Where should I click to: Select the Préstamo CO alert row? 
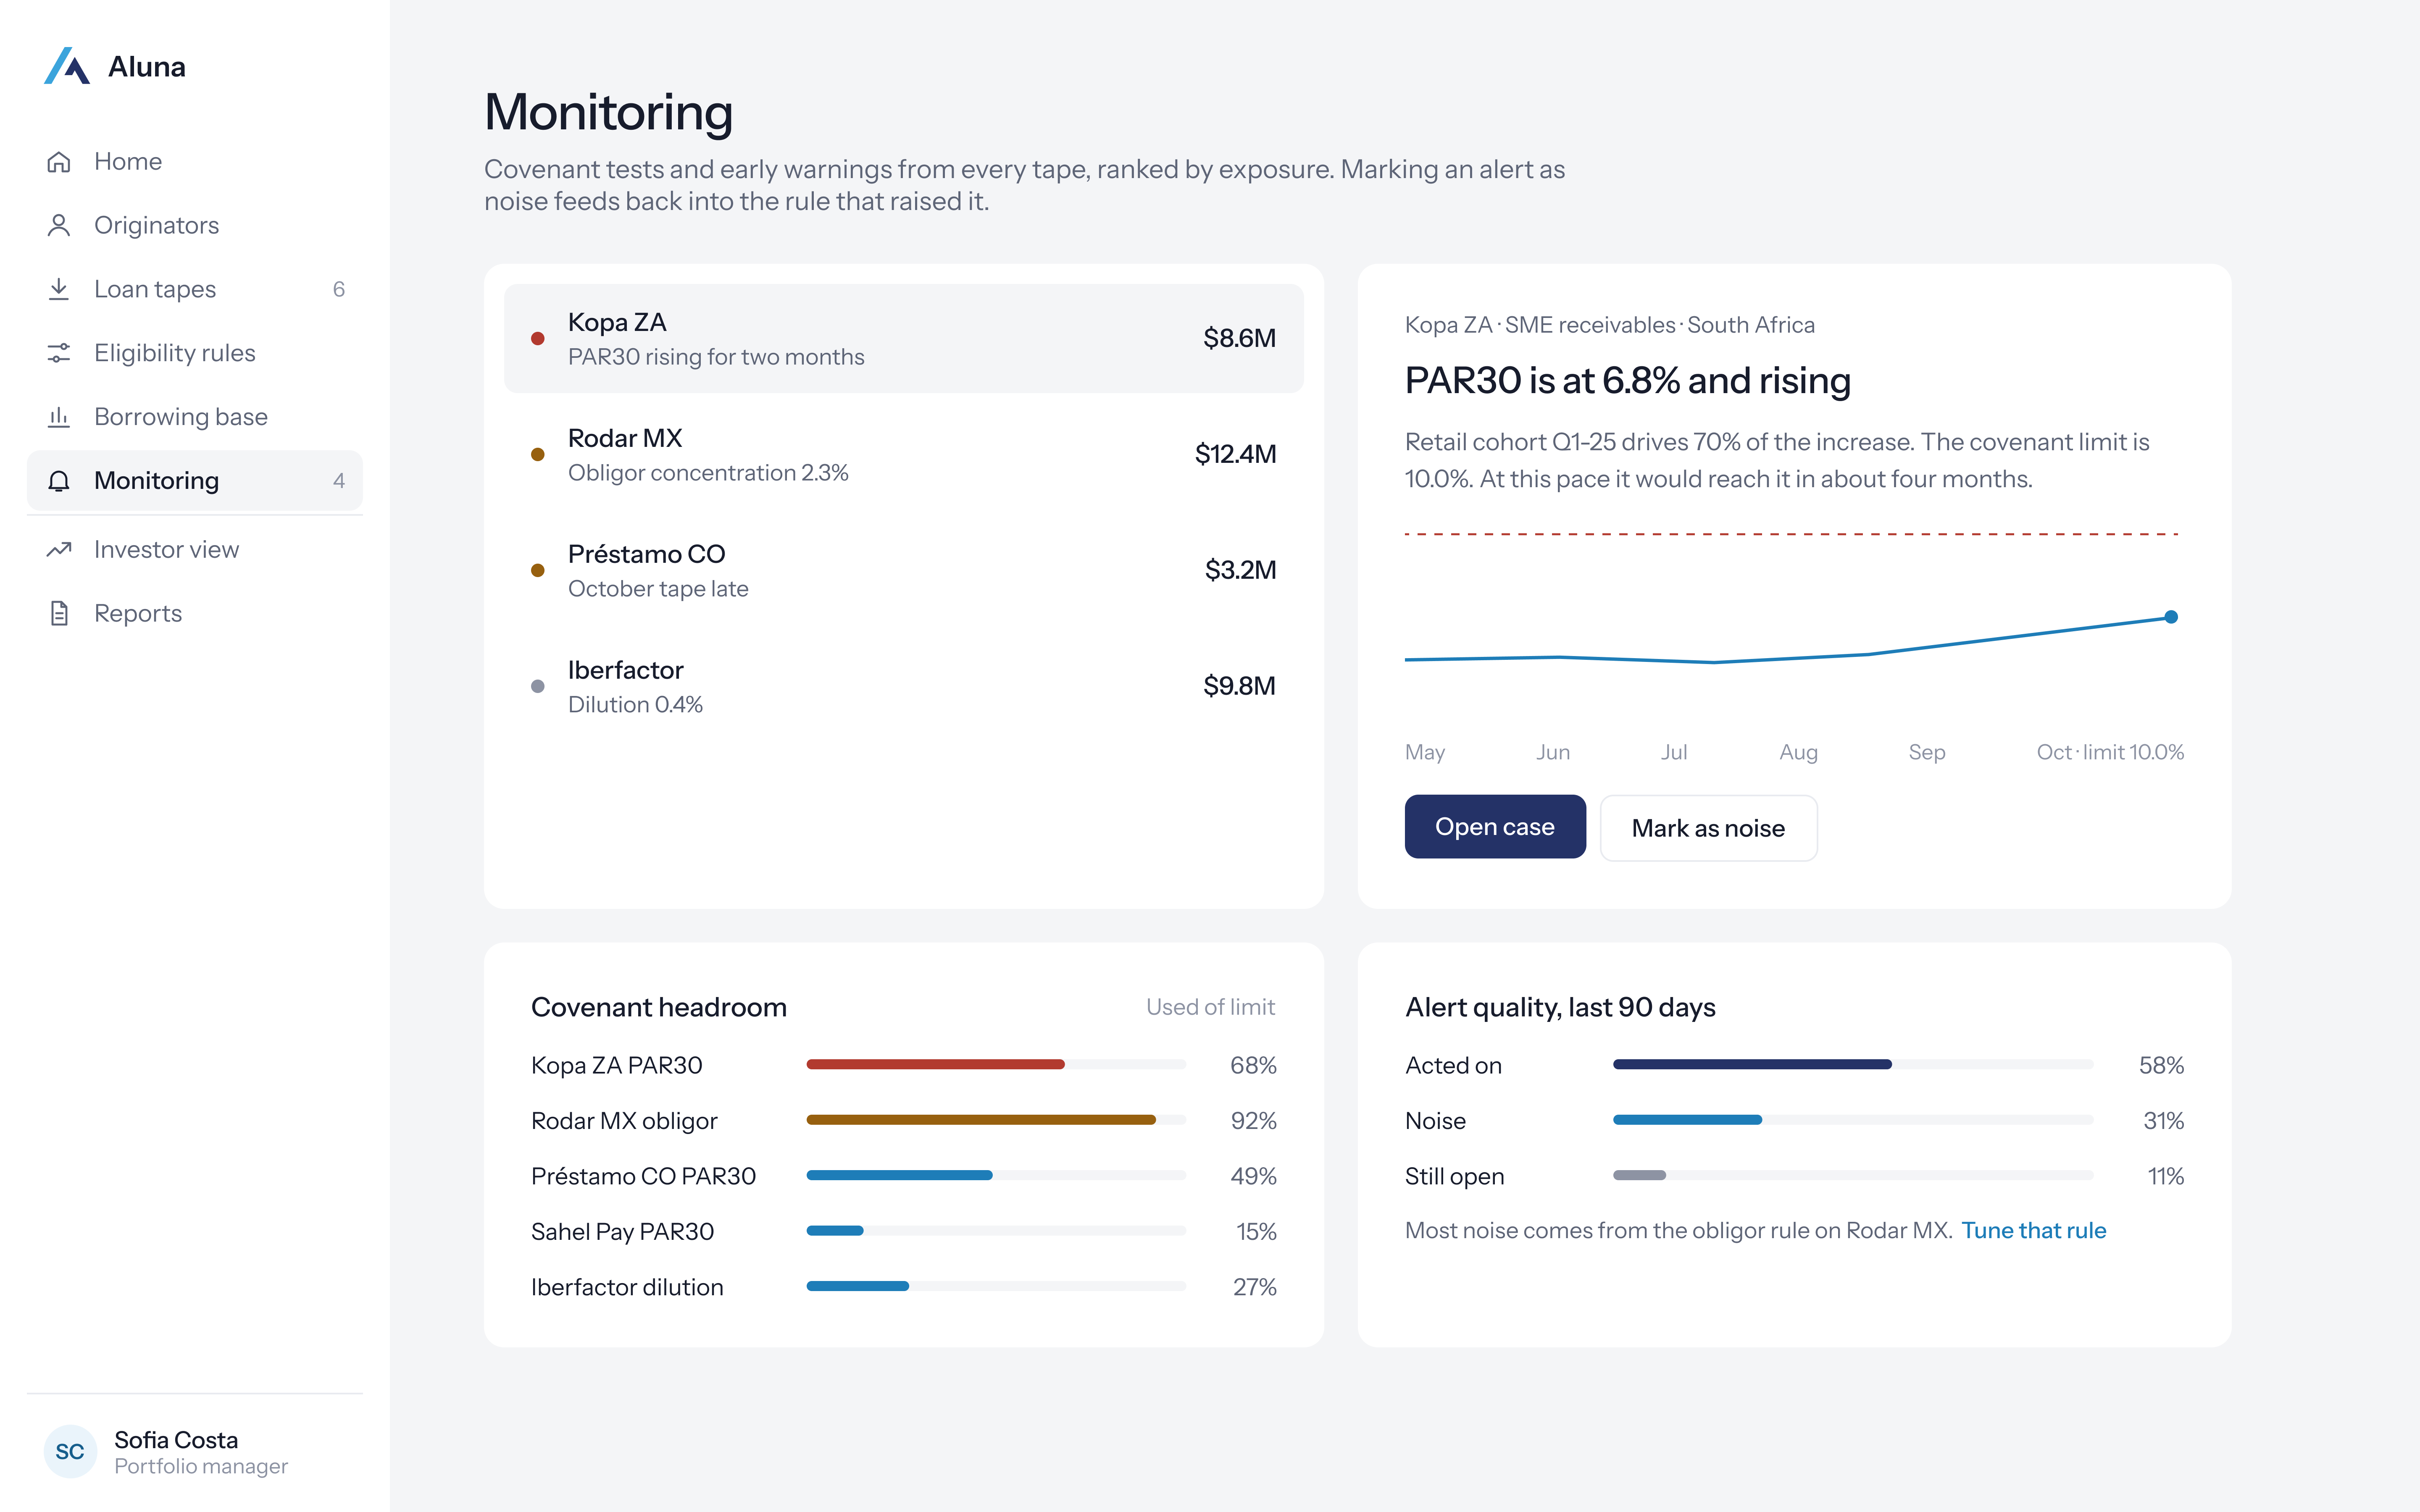904,570
